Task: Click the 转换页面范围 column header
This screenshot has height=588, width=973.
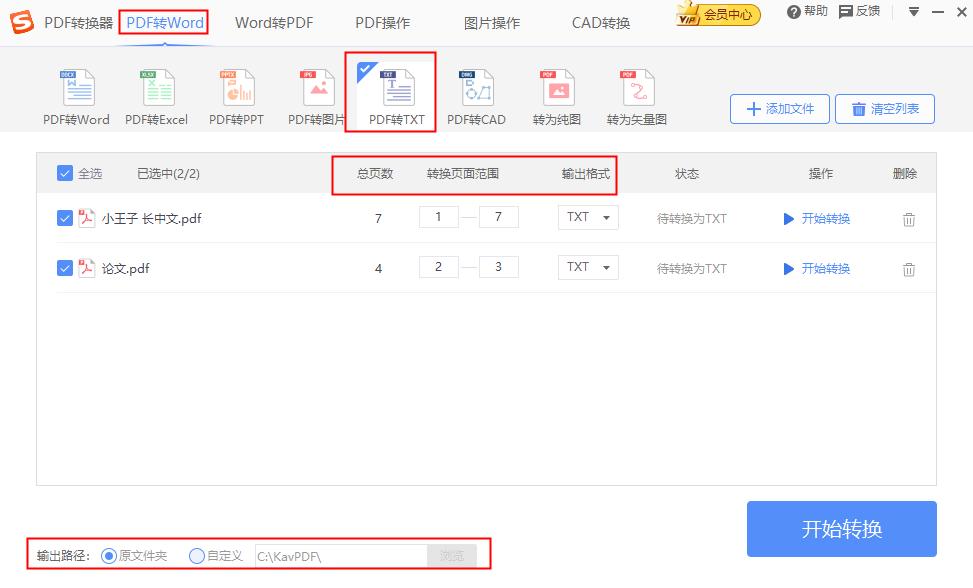Action: 463,174
